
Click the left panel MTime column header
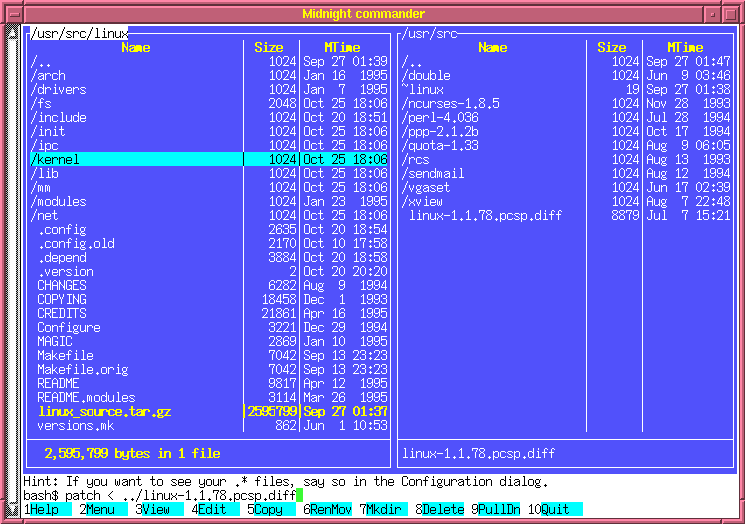click(342, 48)
